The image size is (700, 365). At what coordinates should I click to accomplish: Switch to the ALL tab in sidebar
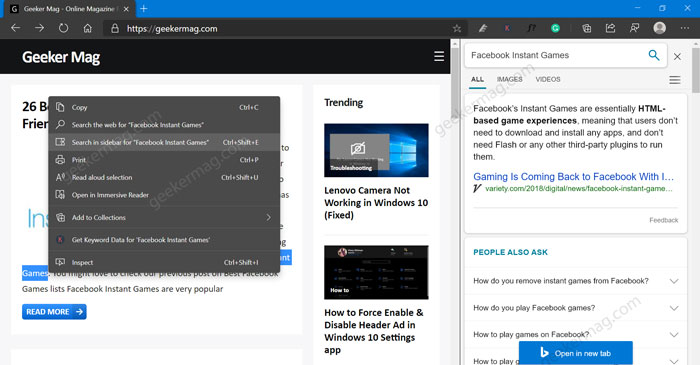(477, 79)
